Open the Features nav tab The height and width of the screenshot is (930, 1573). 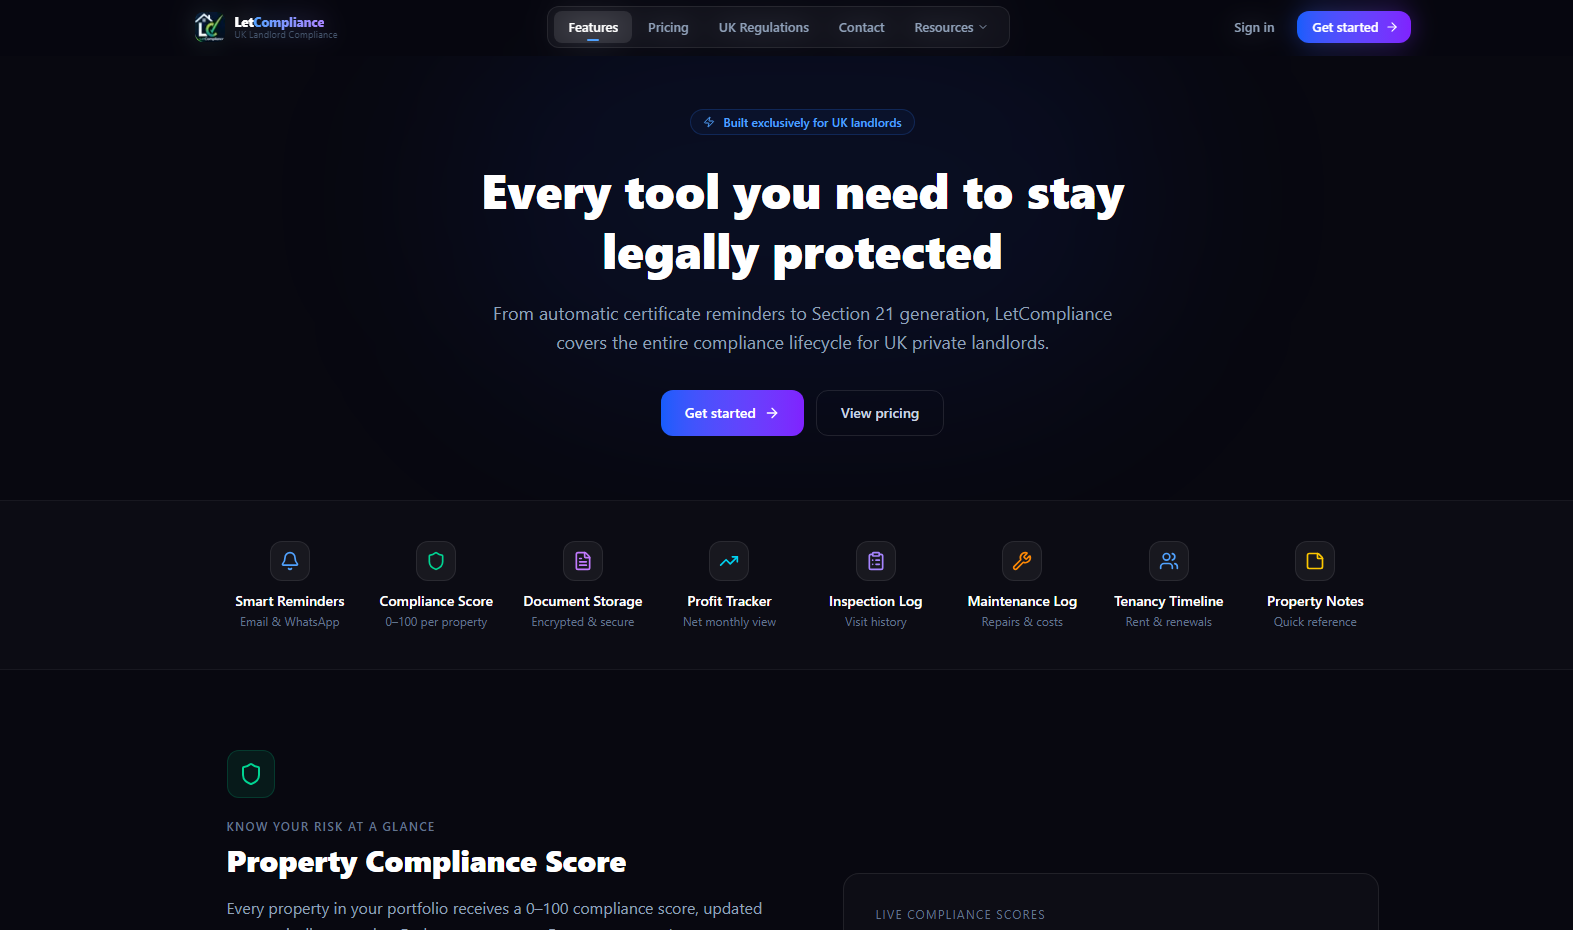(593, 27)
